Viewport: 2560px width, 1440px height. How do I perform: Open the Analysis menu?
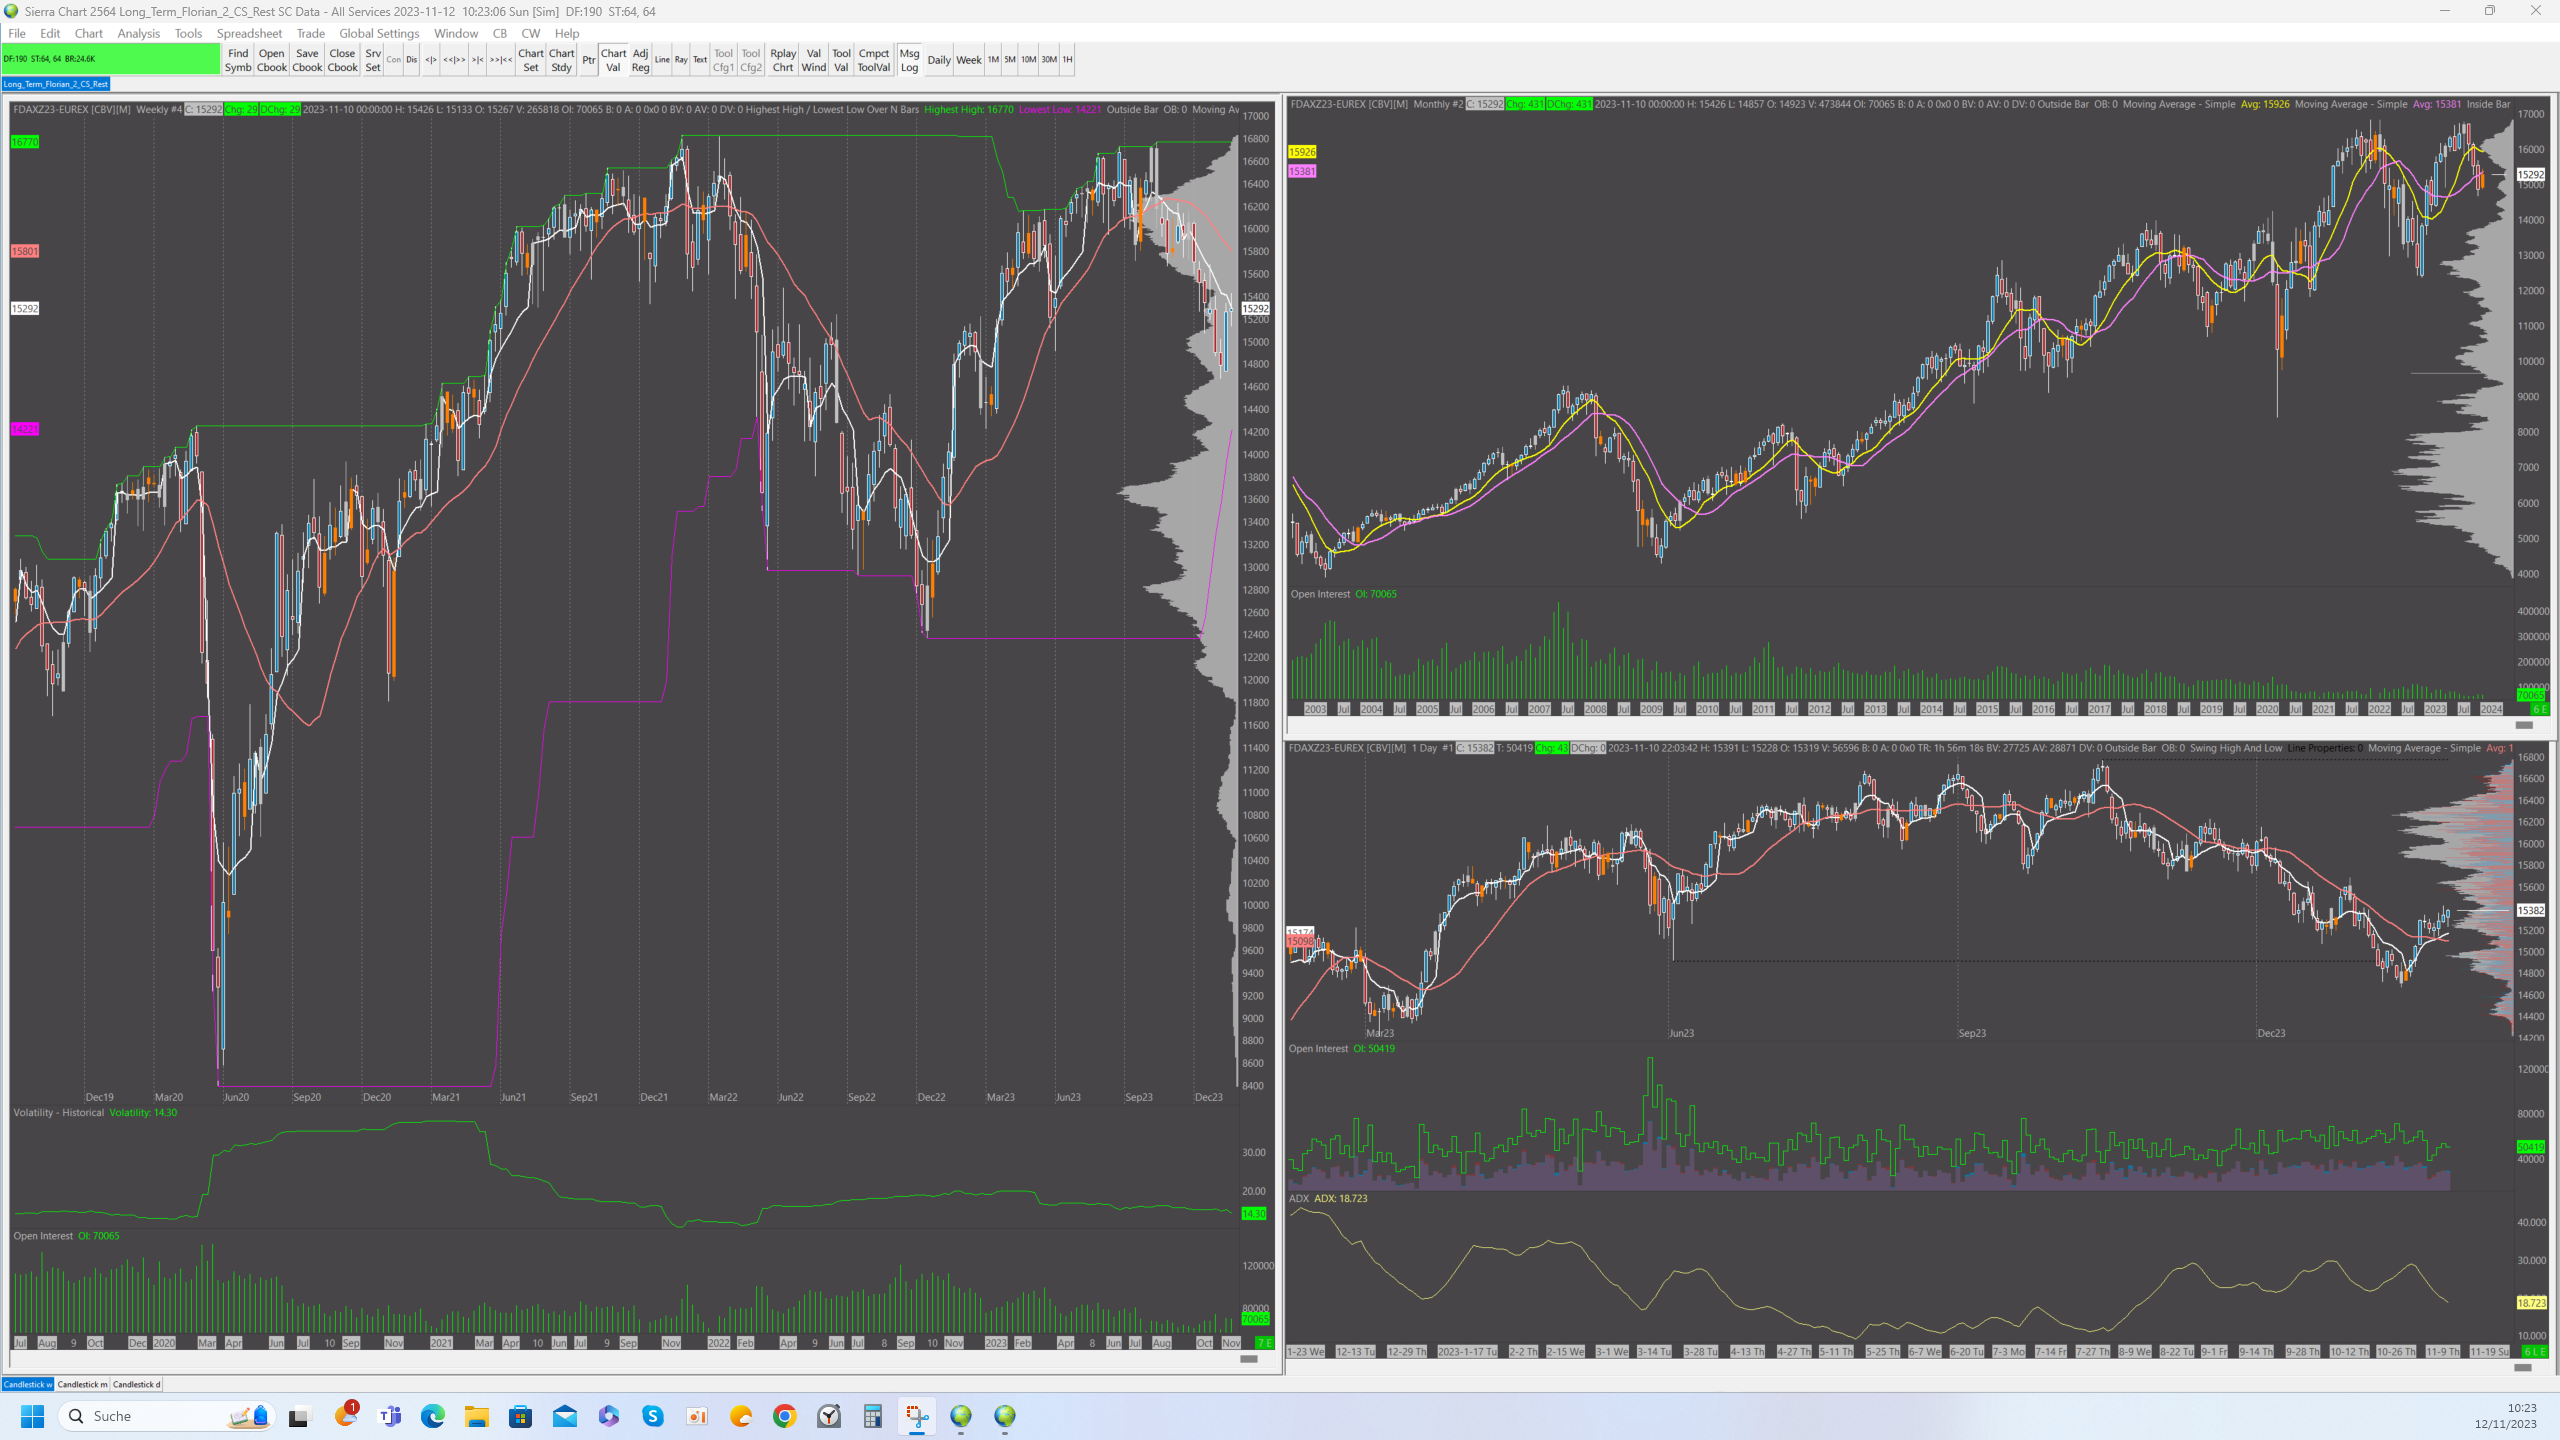[138, 33]
